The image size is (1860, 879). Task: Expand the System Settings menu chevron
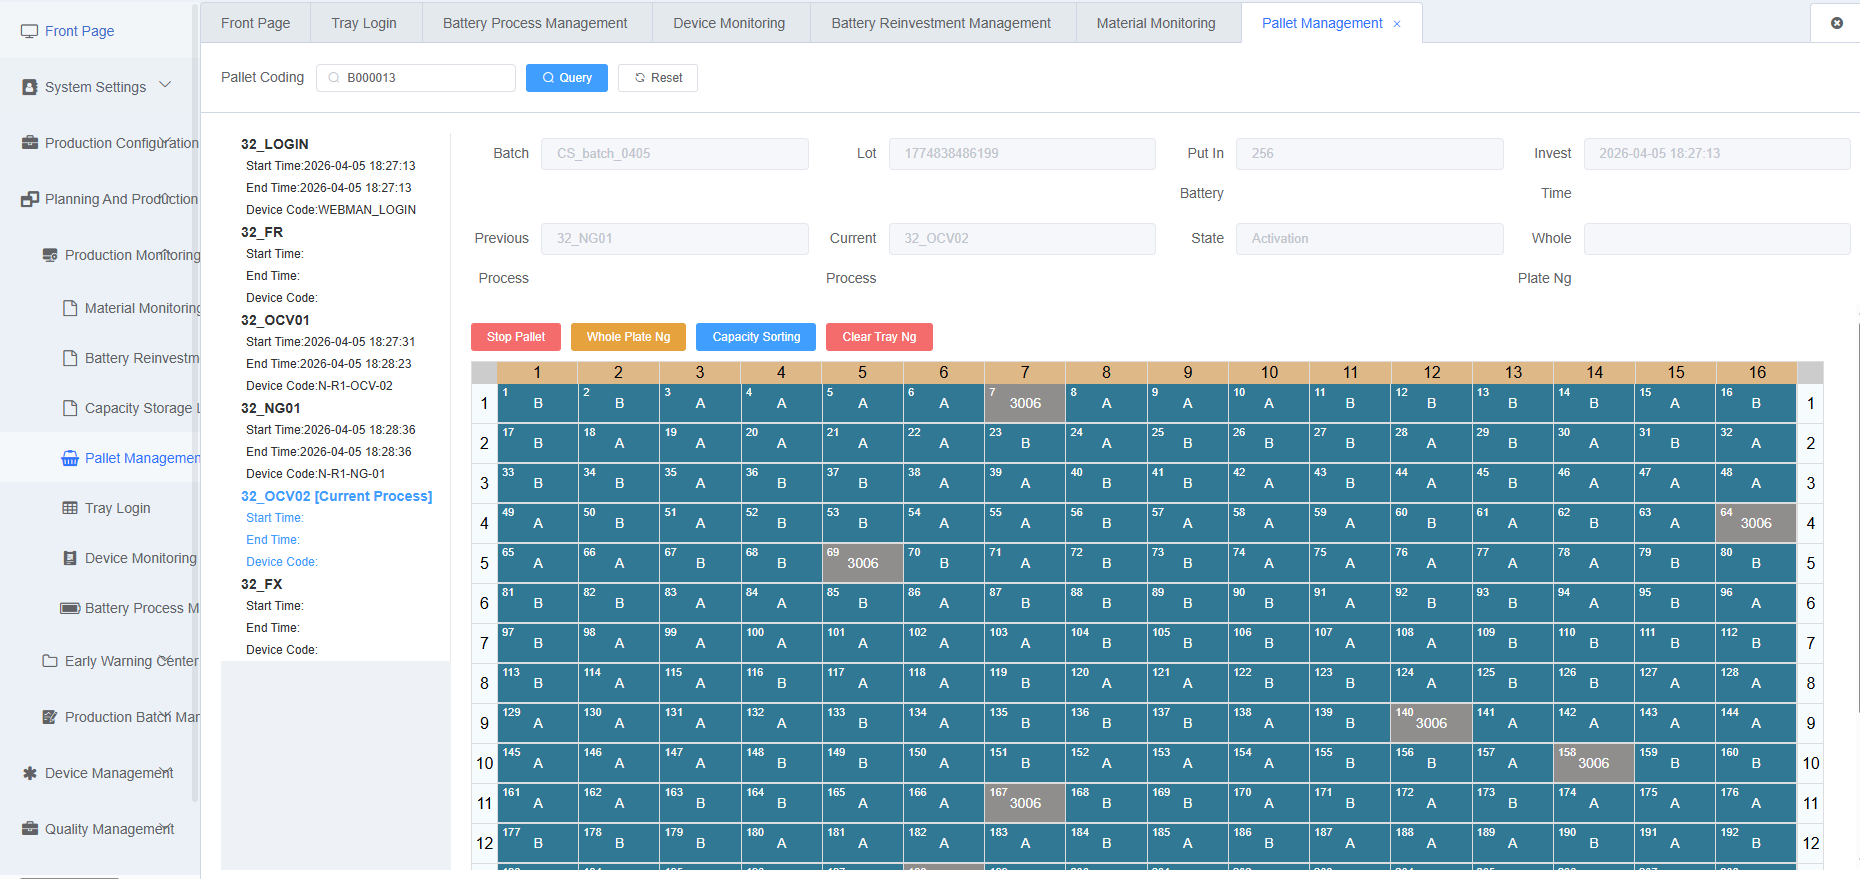pos(165,85)
